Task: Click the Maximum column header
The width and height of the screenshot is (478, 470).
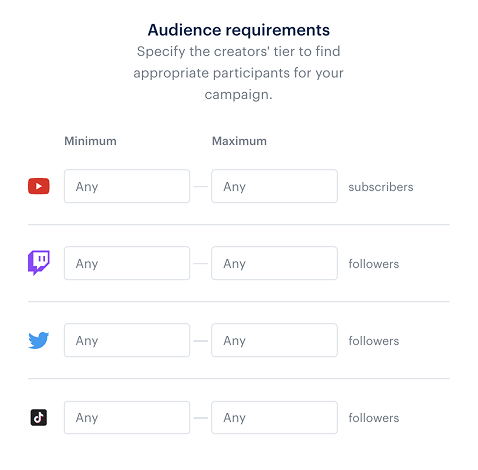Action: (239, 141)
